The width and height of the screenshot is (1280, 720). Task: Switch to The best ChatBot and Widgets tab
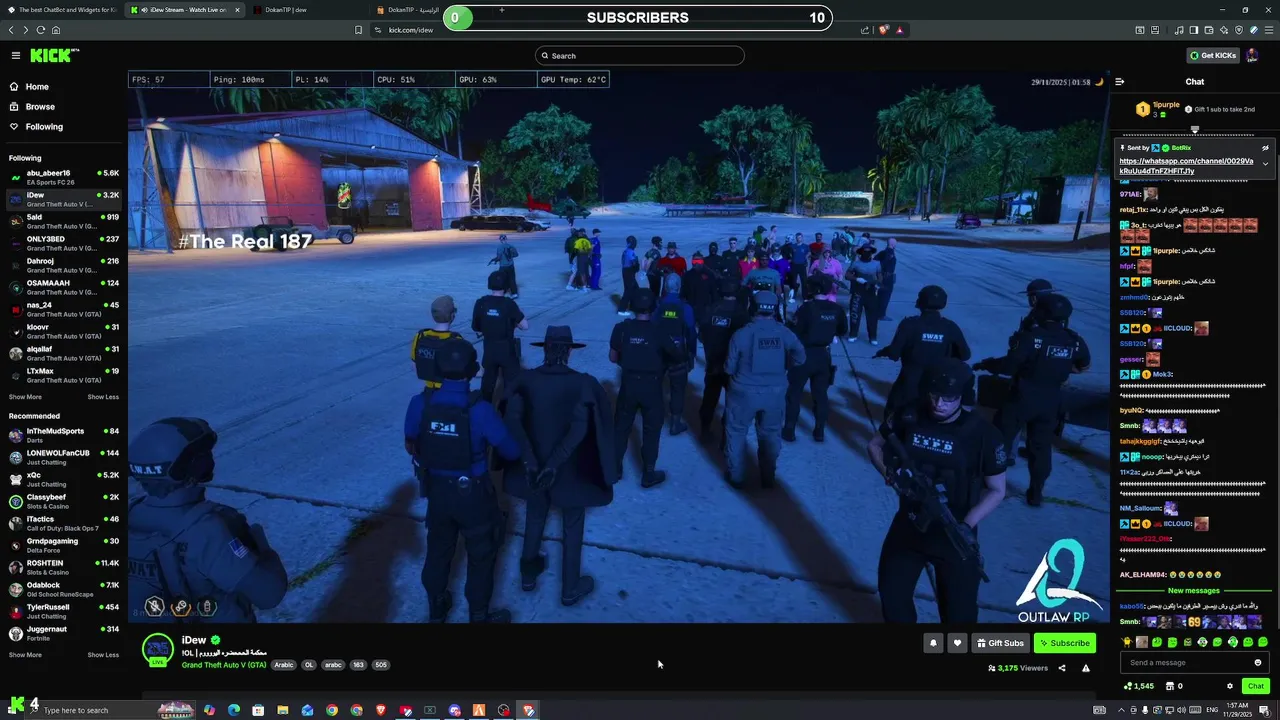click(62, 10)
